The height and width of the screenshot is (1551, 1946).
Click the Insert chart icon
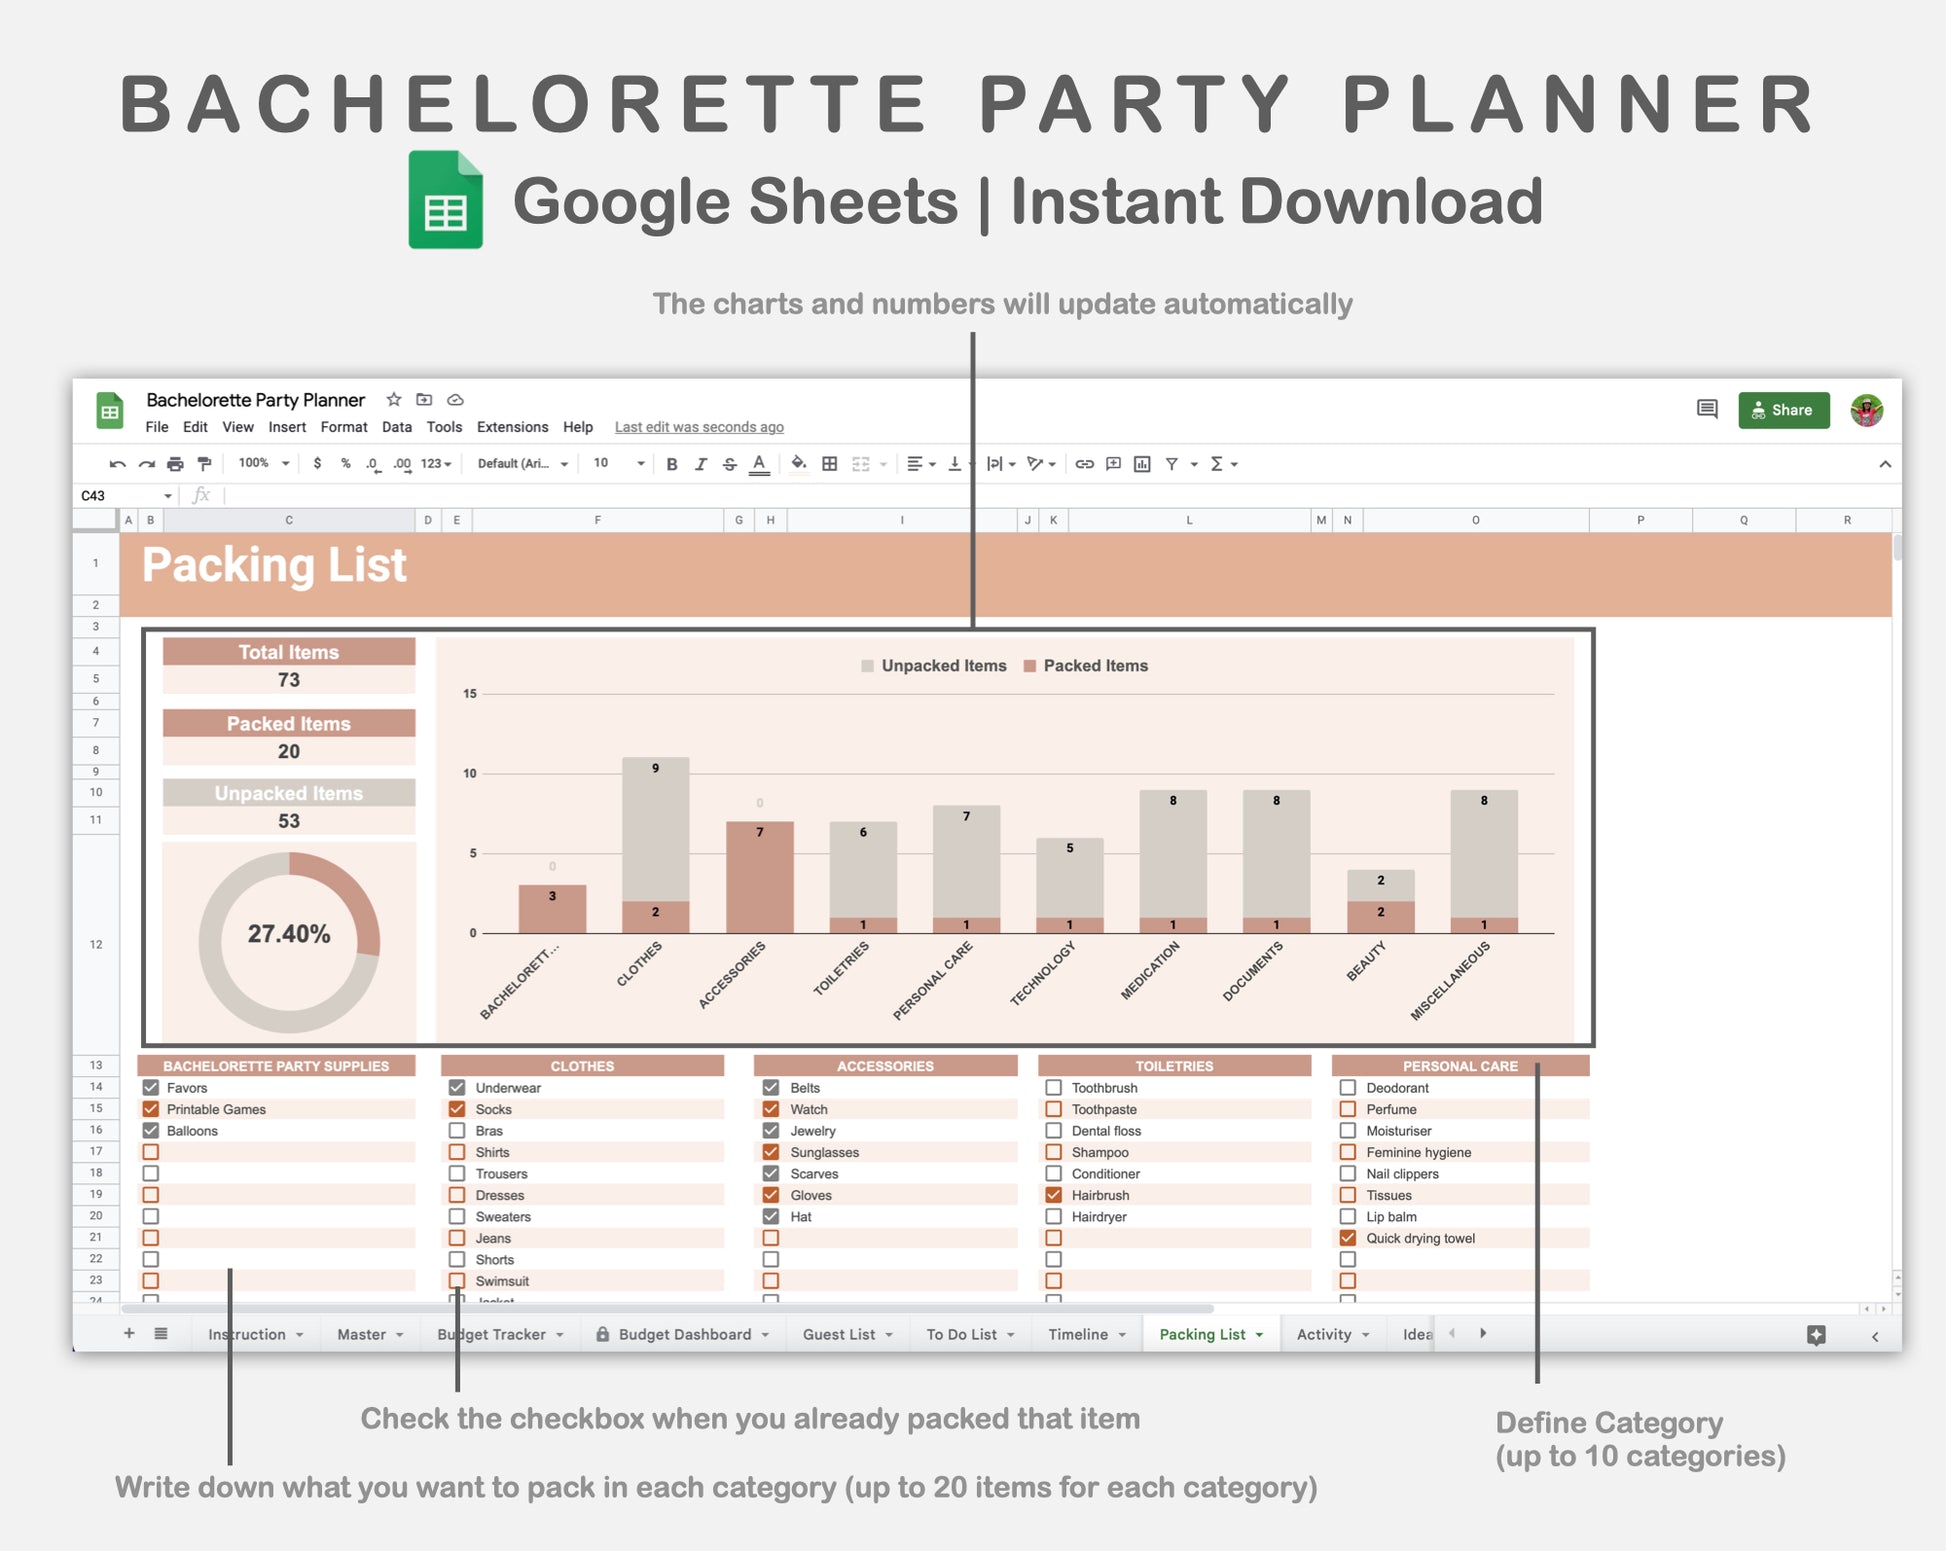pyautogui.click(x=1142, y=464)
